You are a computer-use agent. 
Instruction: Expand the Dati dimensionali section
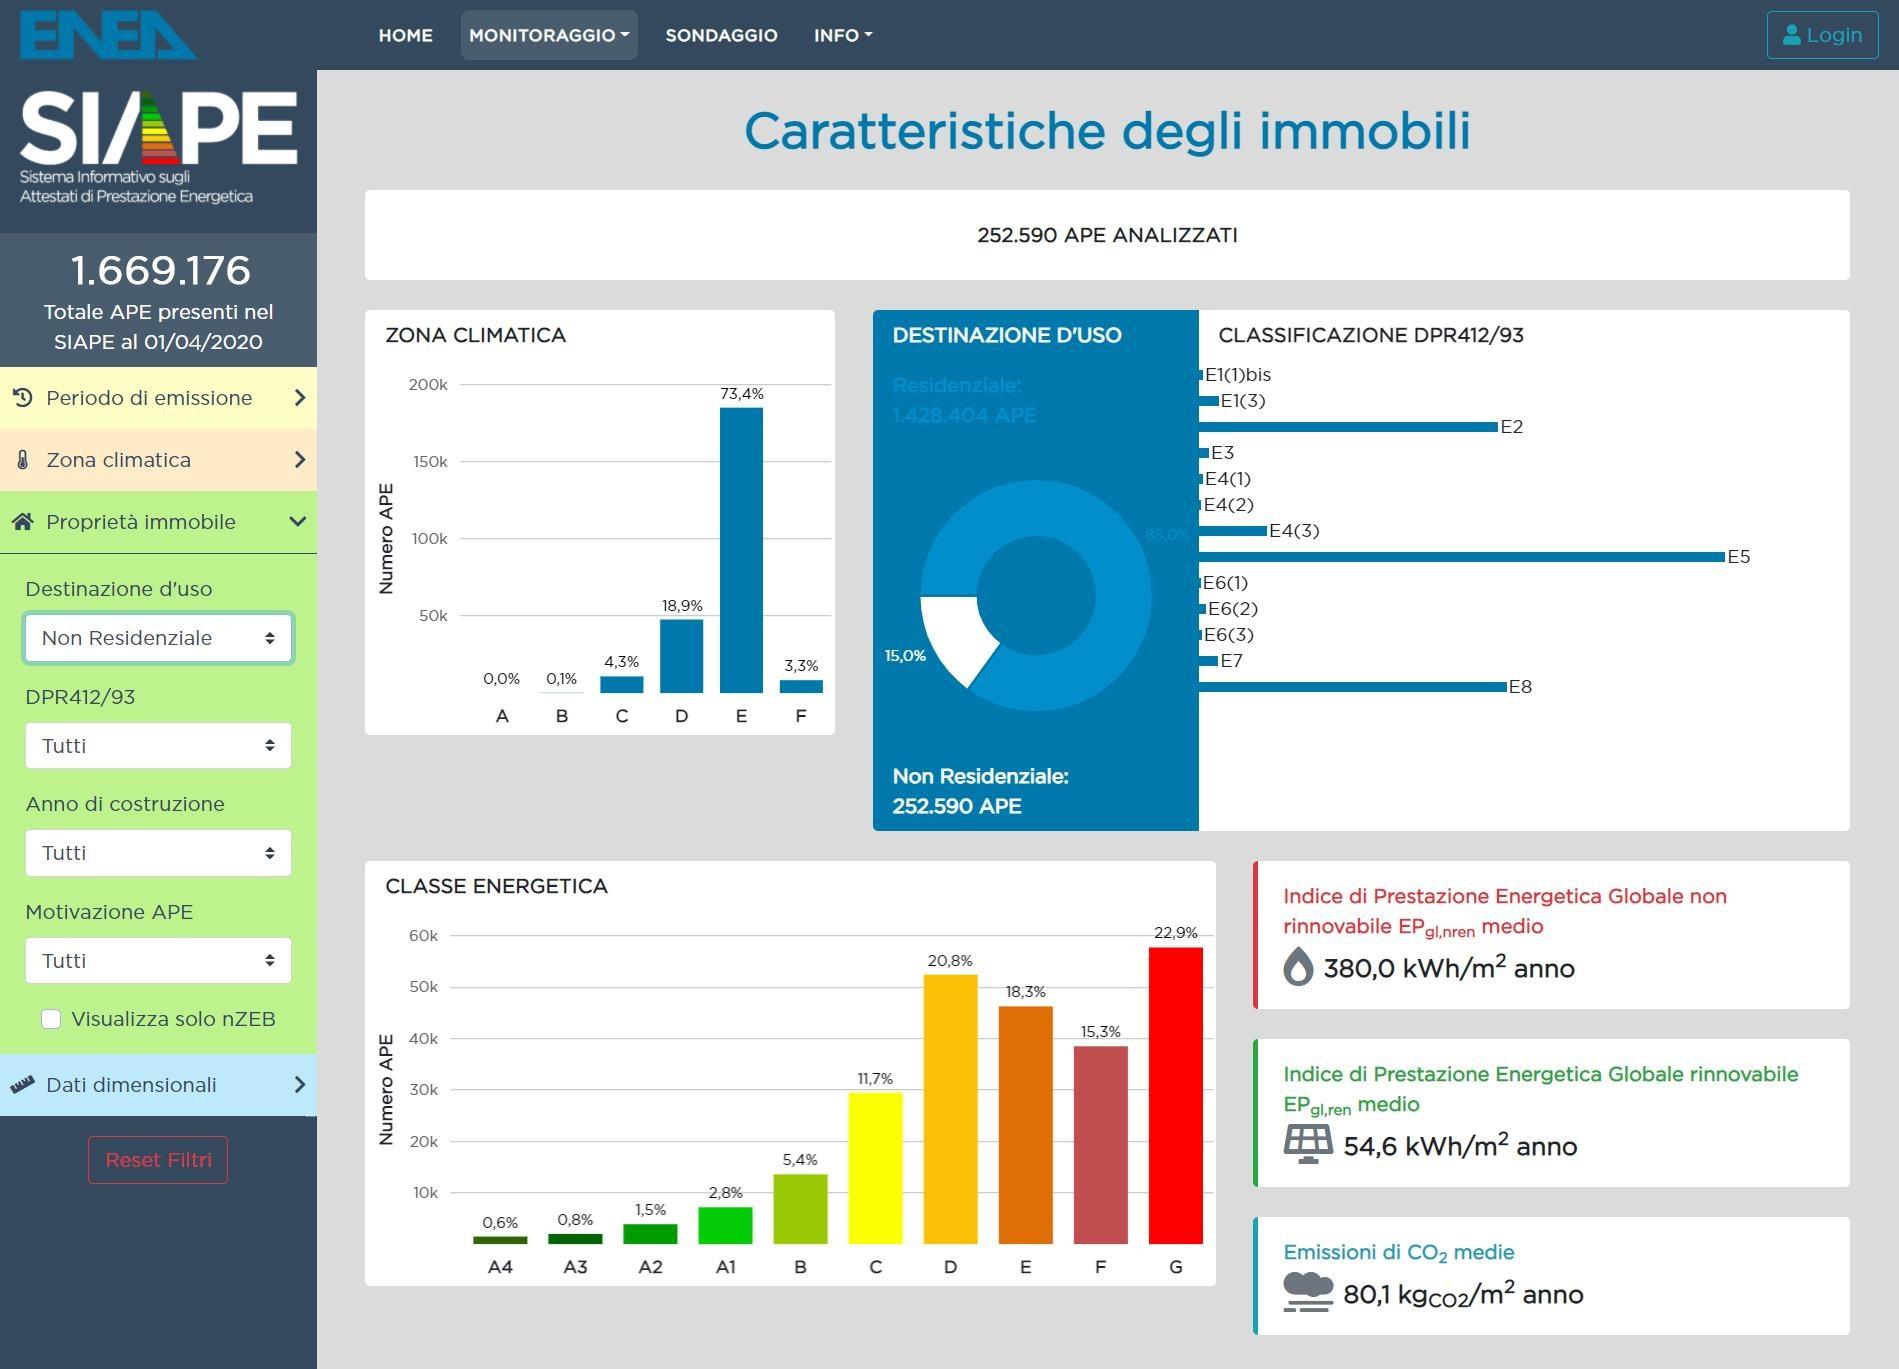158,1085
